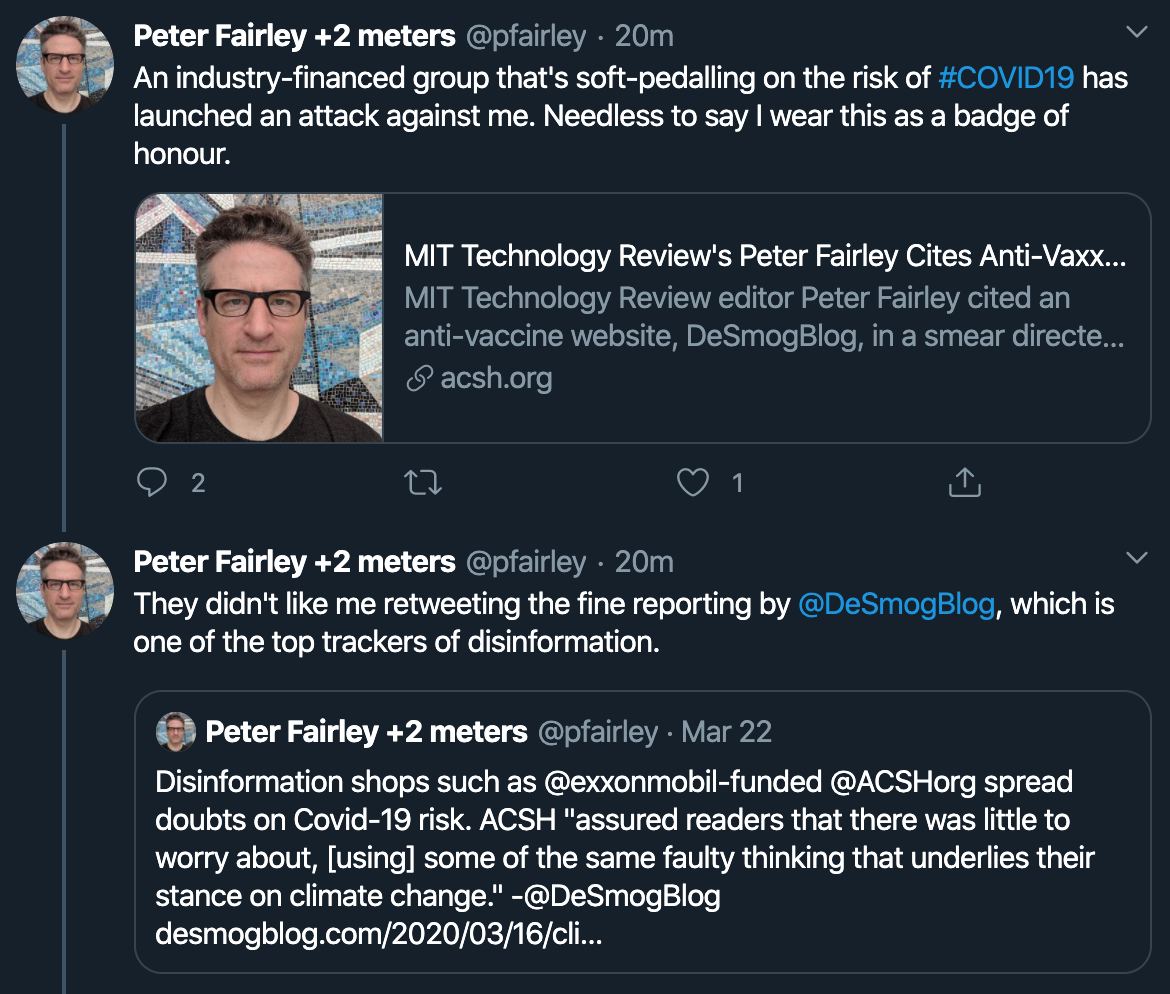
Task: Click small avatar in the quoted tweet
Action: click(176, 732)
